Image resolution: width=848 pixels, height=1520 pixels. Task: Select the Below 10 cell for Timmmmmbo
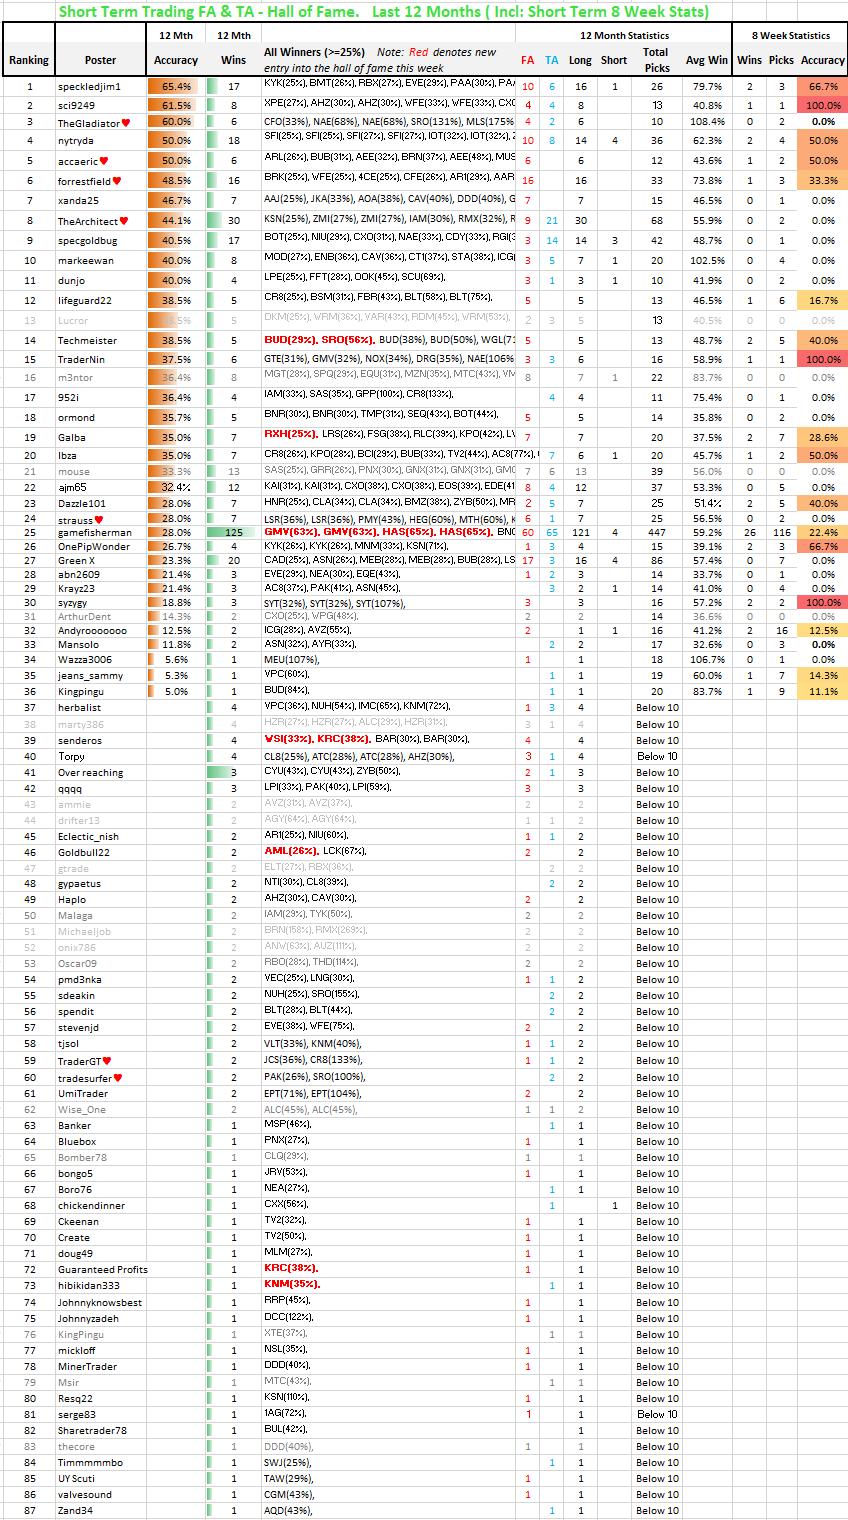pyautogui.click(x=657, y=1463)
